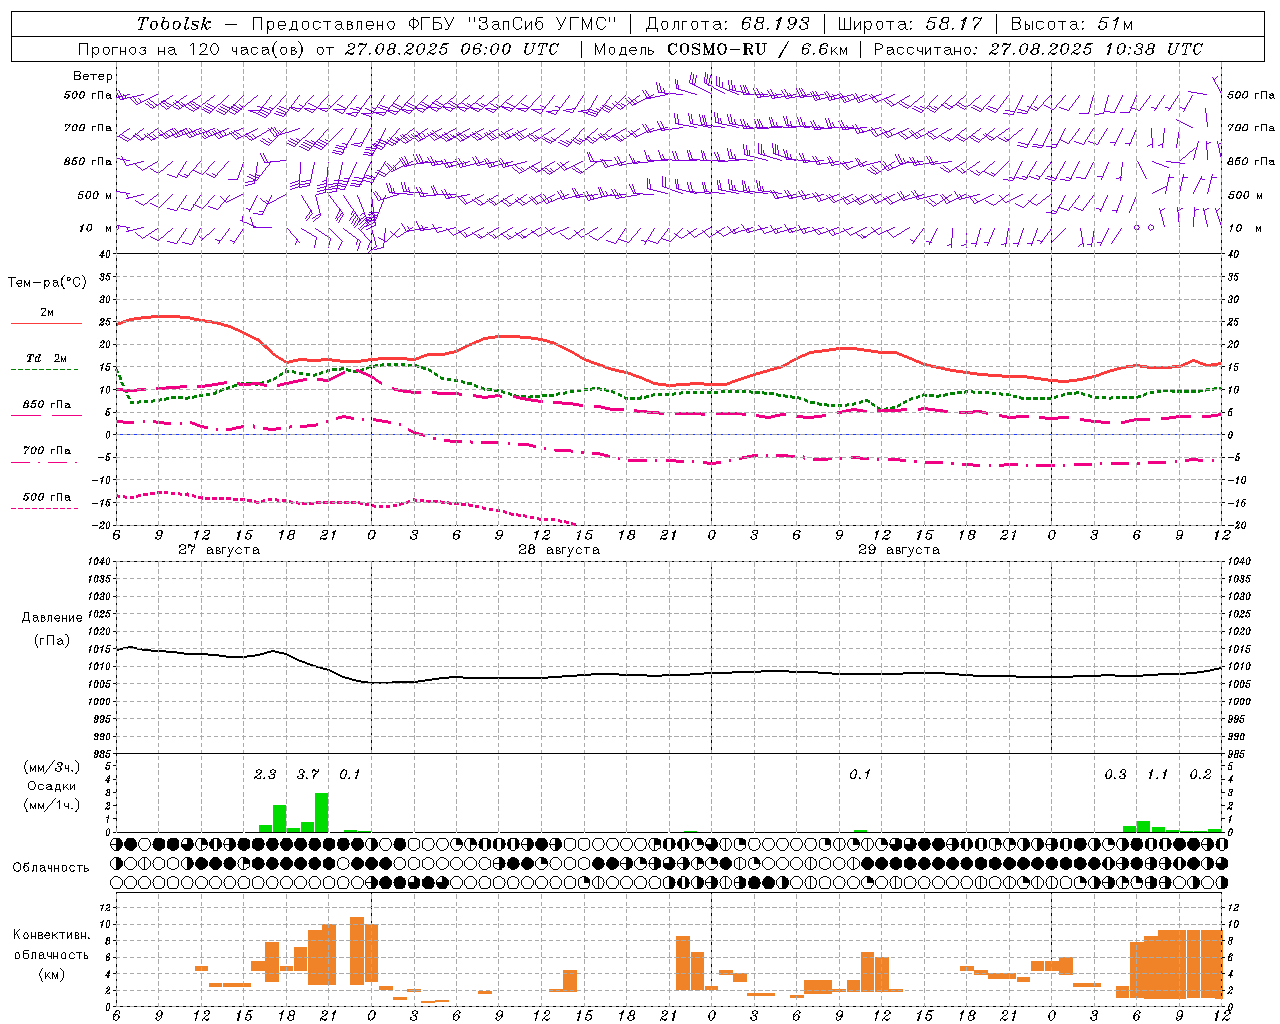
Task: Click the "(км)" unit under convective cloudiness
Action: pos(51,974)
